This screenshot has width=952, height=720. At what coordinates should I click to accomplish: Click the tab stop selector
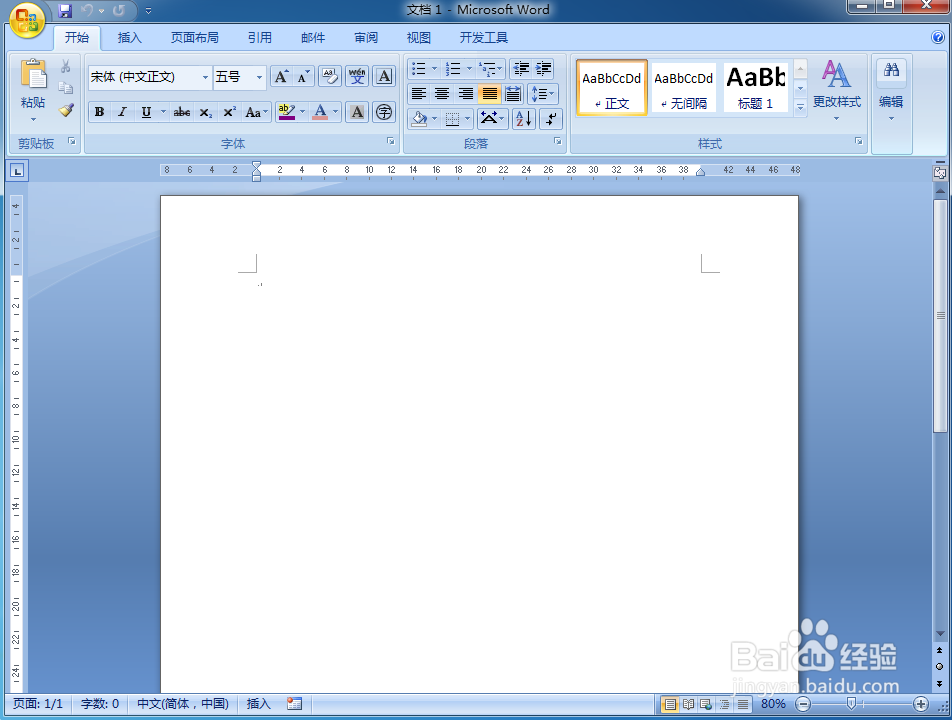[18, 171]
